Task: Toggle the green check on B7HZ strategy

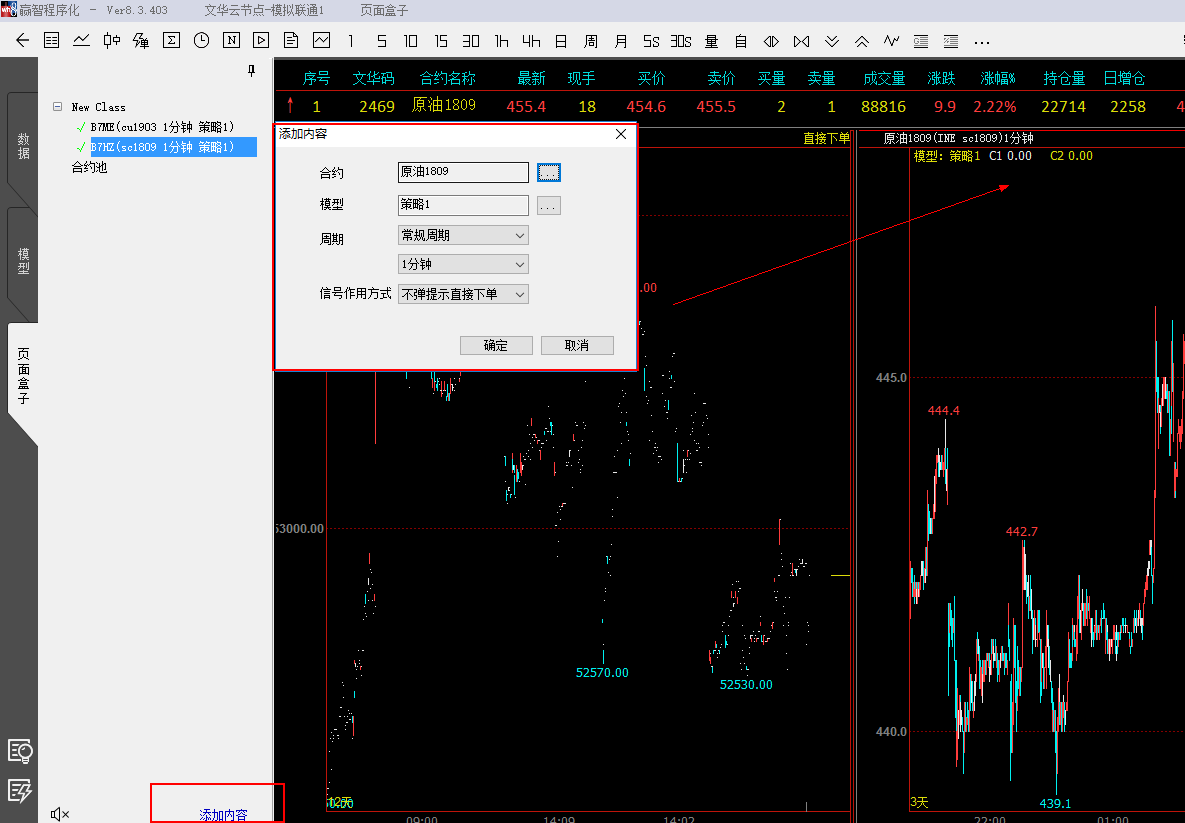Action: pos(81,147)
